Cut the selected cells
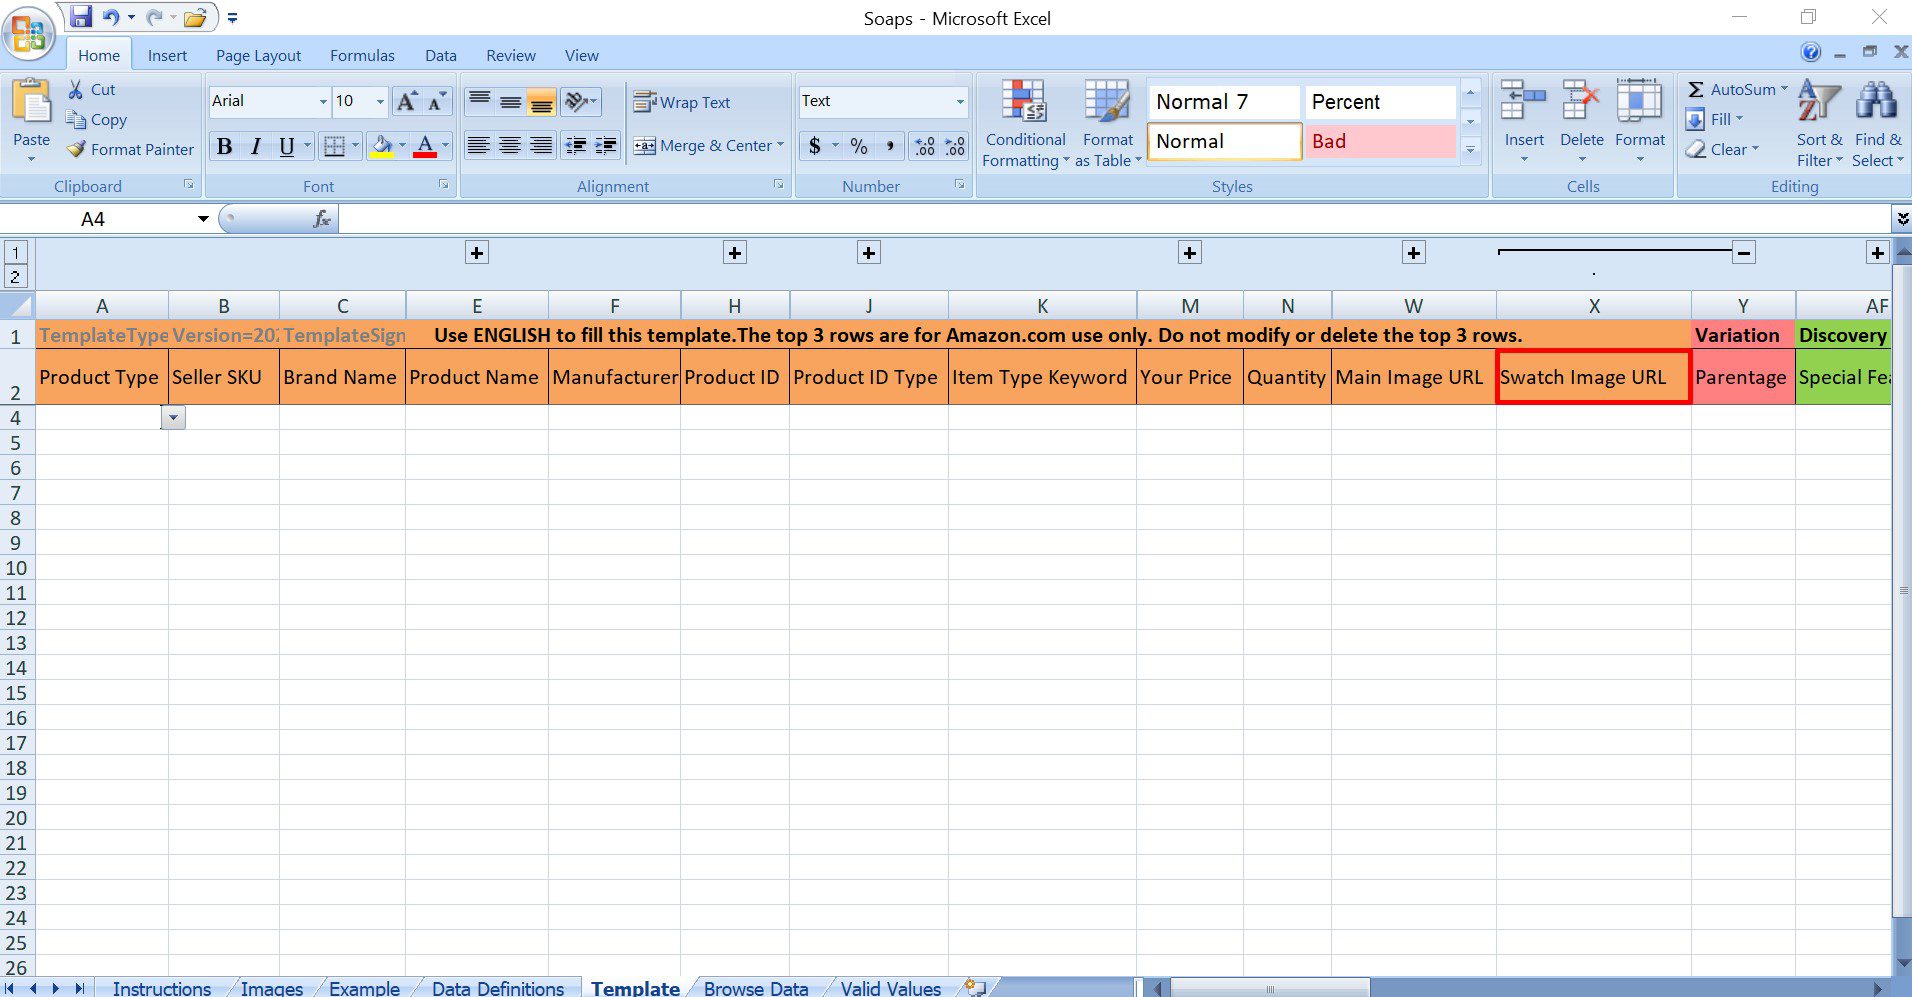The height and width of the screenshot is (997, 1912). pos(91,89)
